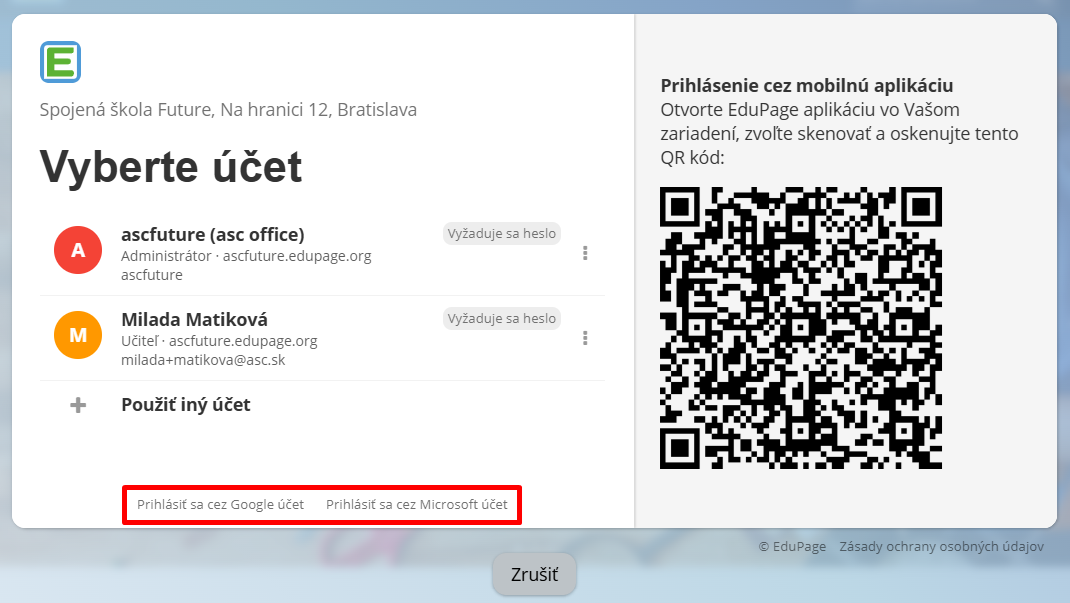Click "Vyžaduje sa heslo" badge on Milada row
This screenshot has width=1070, height=603.
501,319
